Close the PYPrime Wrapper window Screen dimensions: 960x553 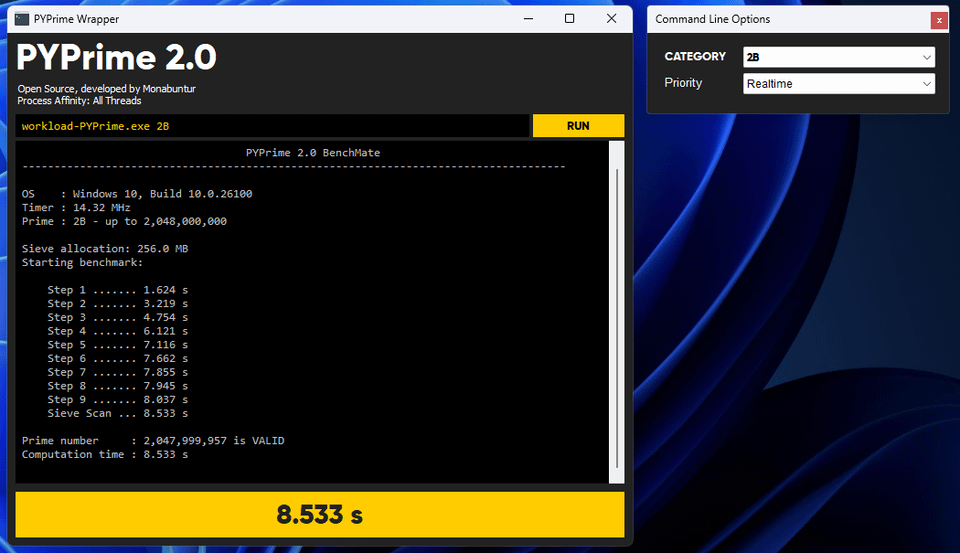pyautogui.click(x=611, y=19)
